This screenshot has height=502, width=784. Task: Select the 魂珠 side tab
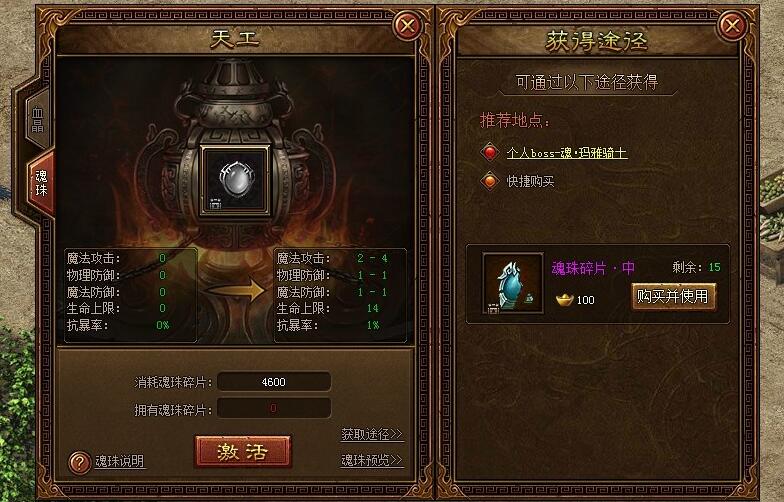click(41, 182)
